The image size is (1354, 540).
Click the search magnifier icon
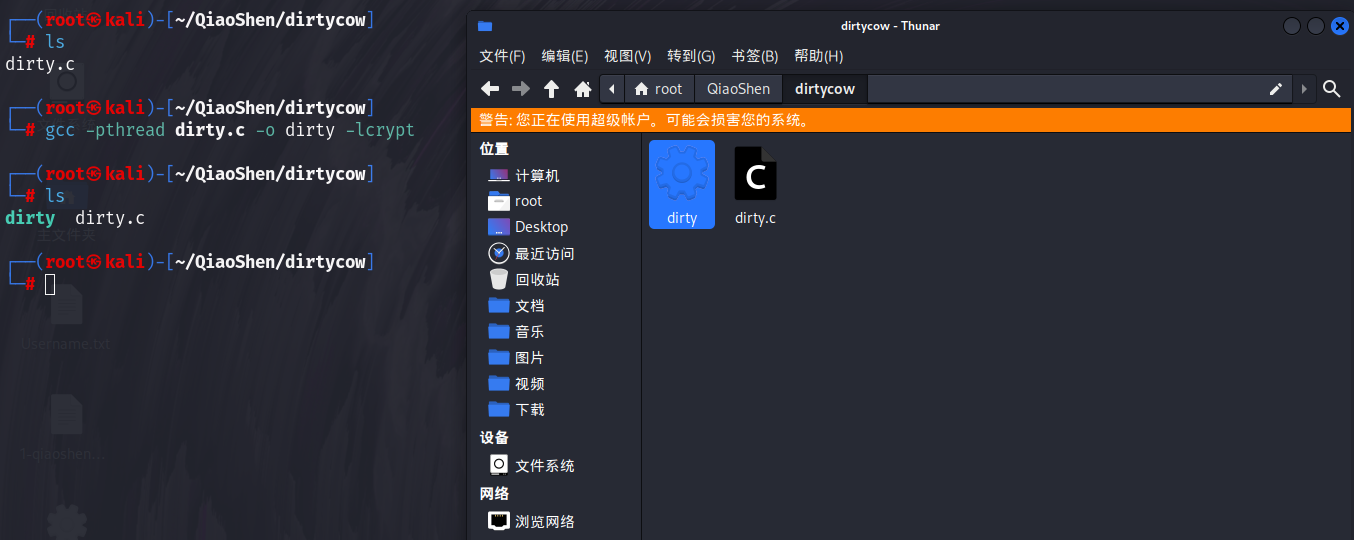(1331, 89)
